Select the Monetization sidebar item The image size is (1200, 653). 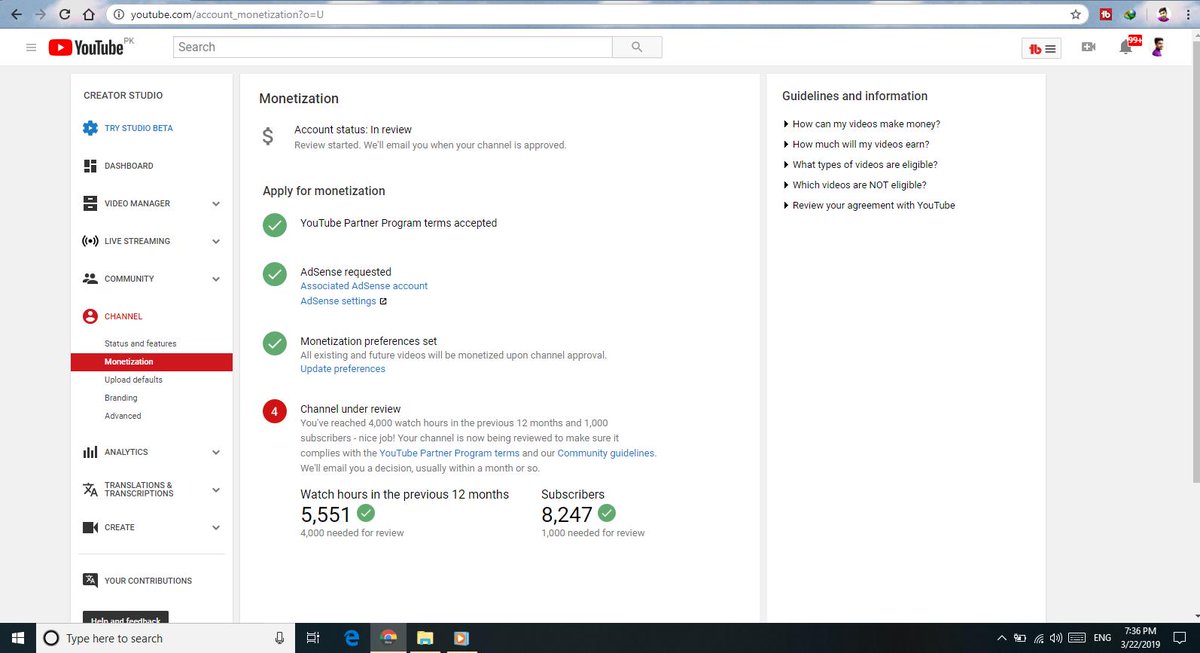click(x=151, y=362)
